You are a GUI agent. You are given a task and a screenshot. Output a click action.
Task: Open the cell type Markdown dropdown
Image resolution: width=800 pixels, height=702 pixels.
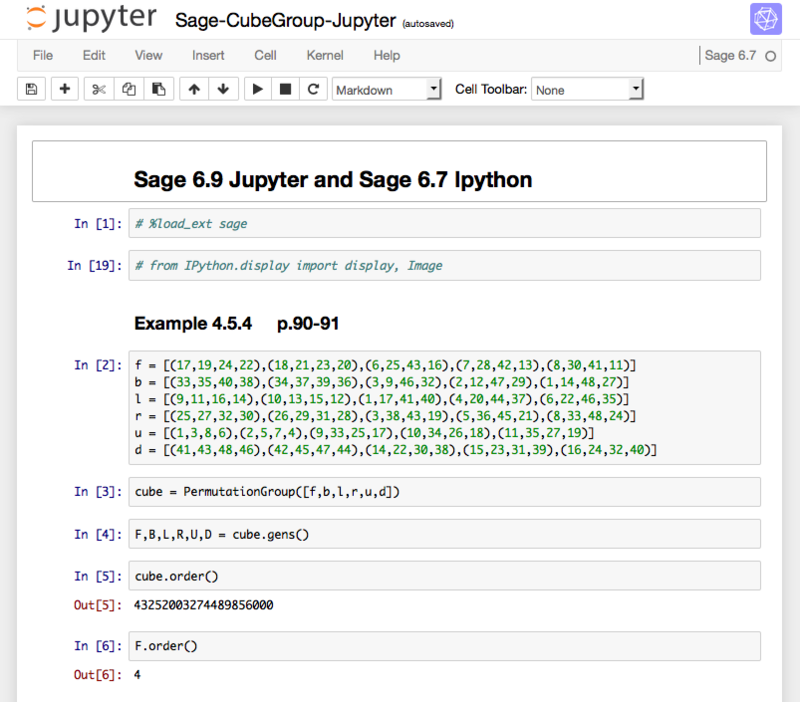pyautogui.click(x=386, y=89)
